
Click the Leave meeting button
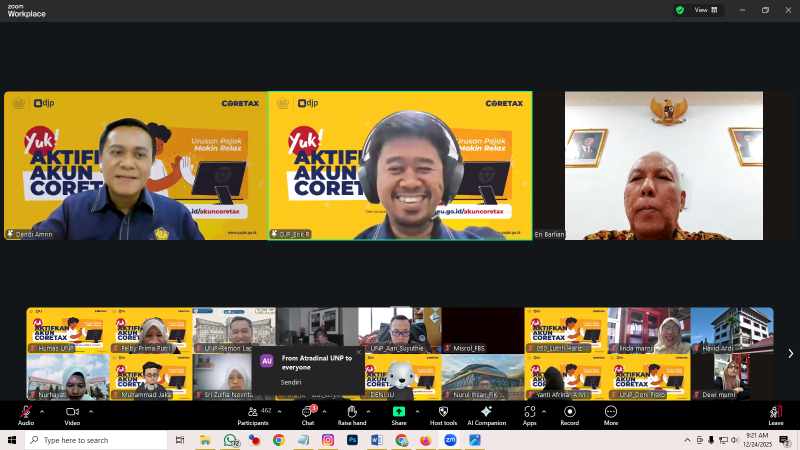775,412
